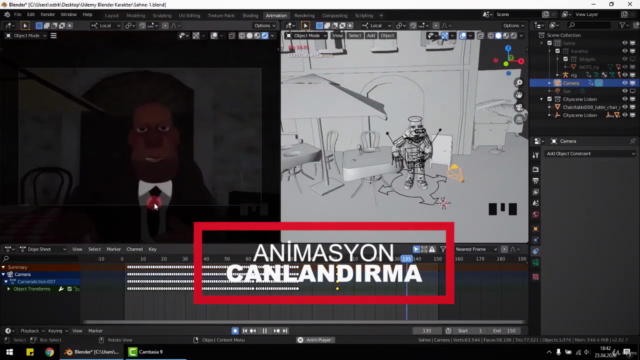Select solid shading mode in right viewport
Viewport: 640px width, 360px height.
coord(498,36)
